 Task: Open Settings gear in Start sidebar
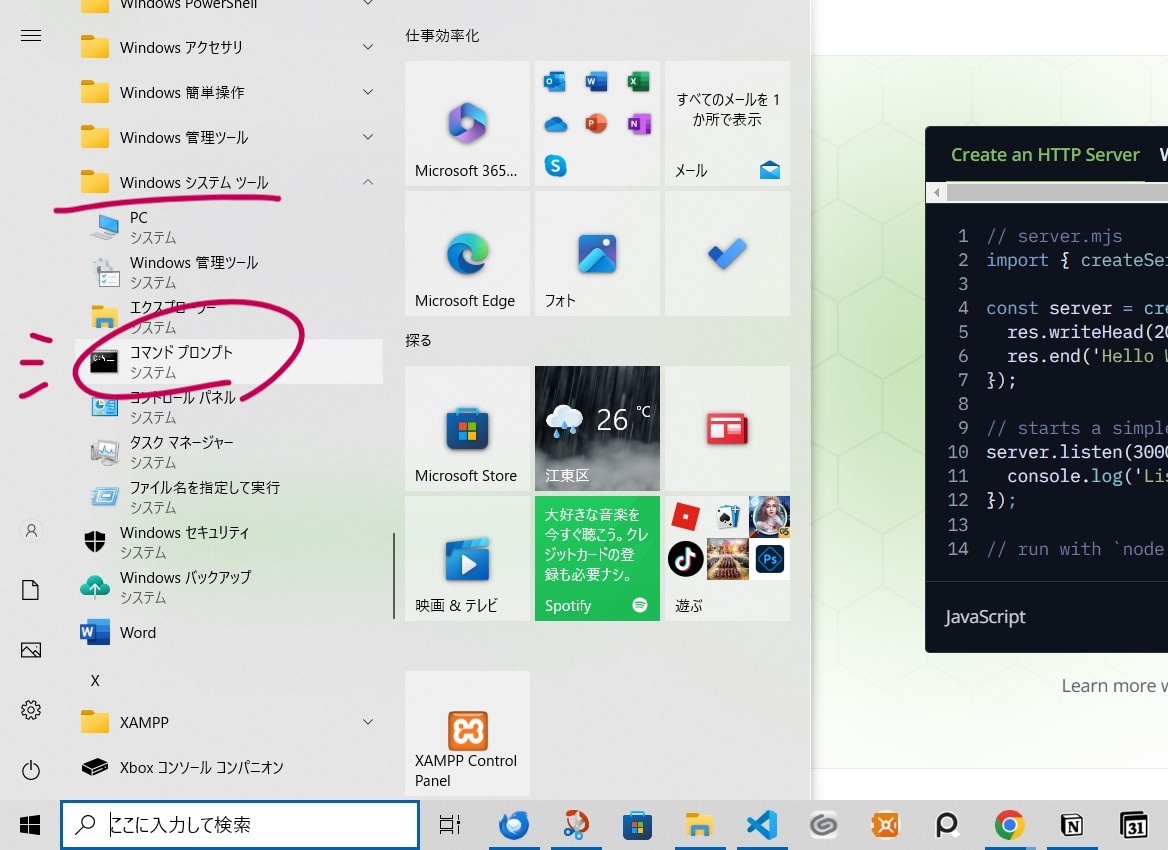31,710
